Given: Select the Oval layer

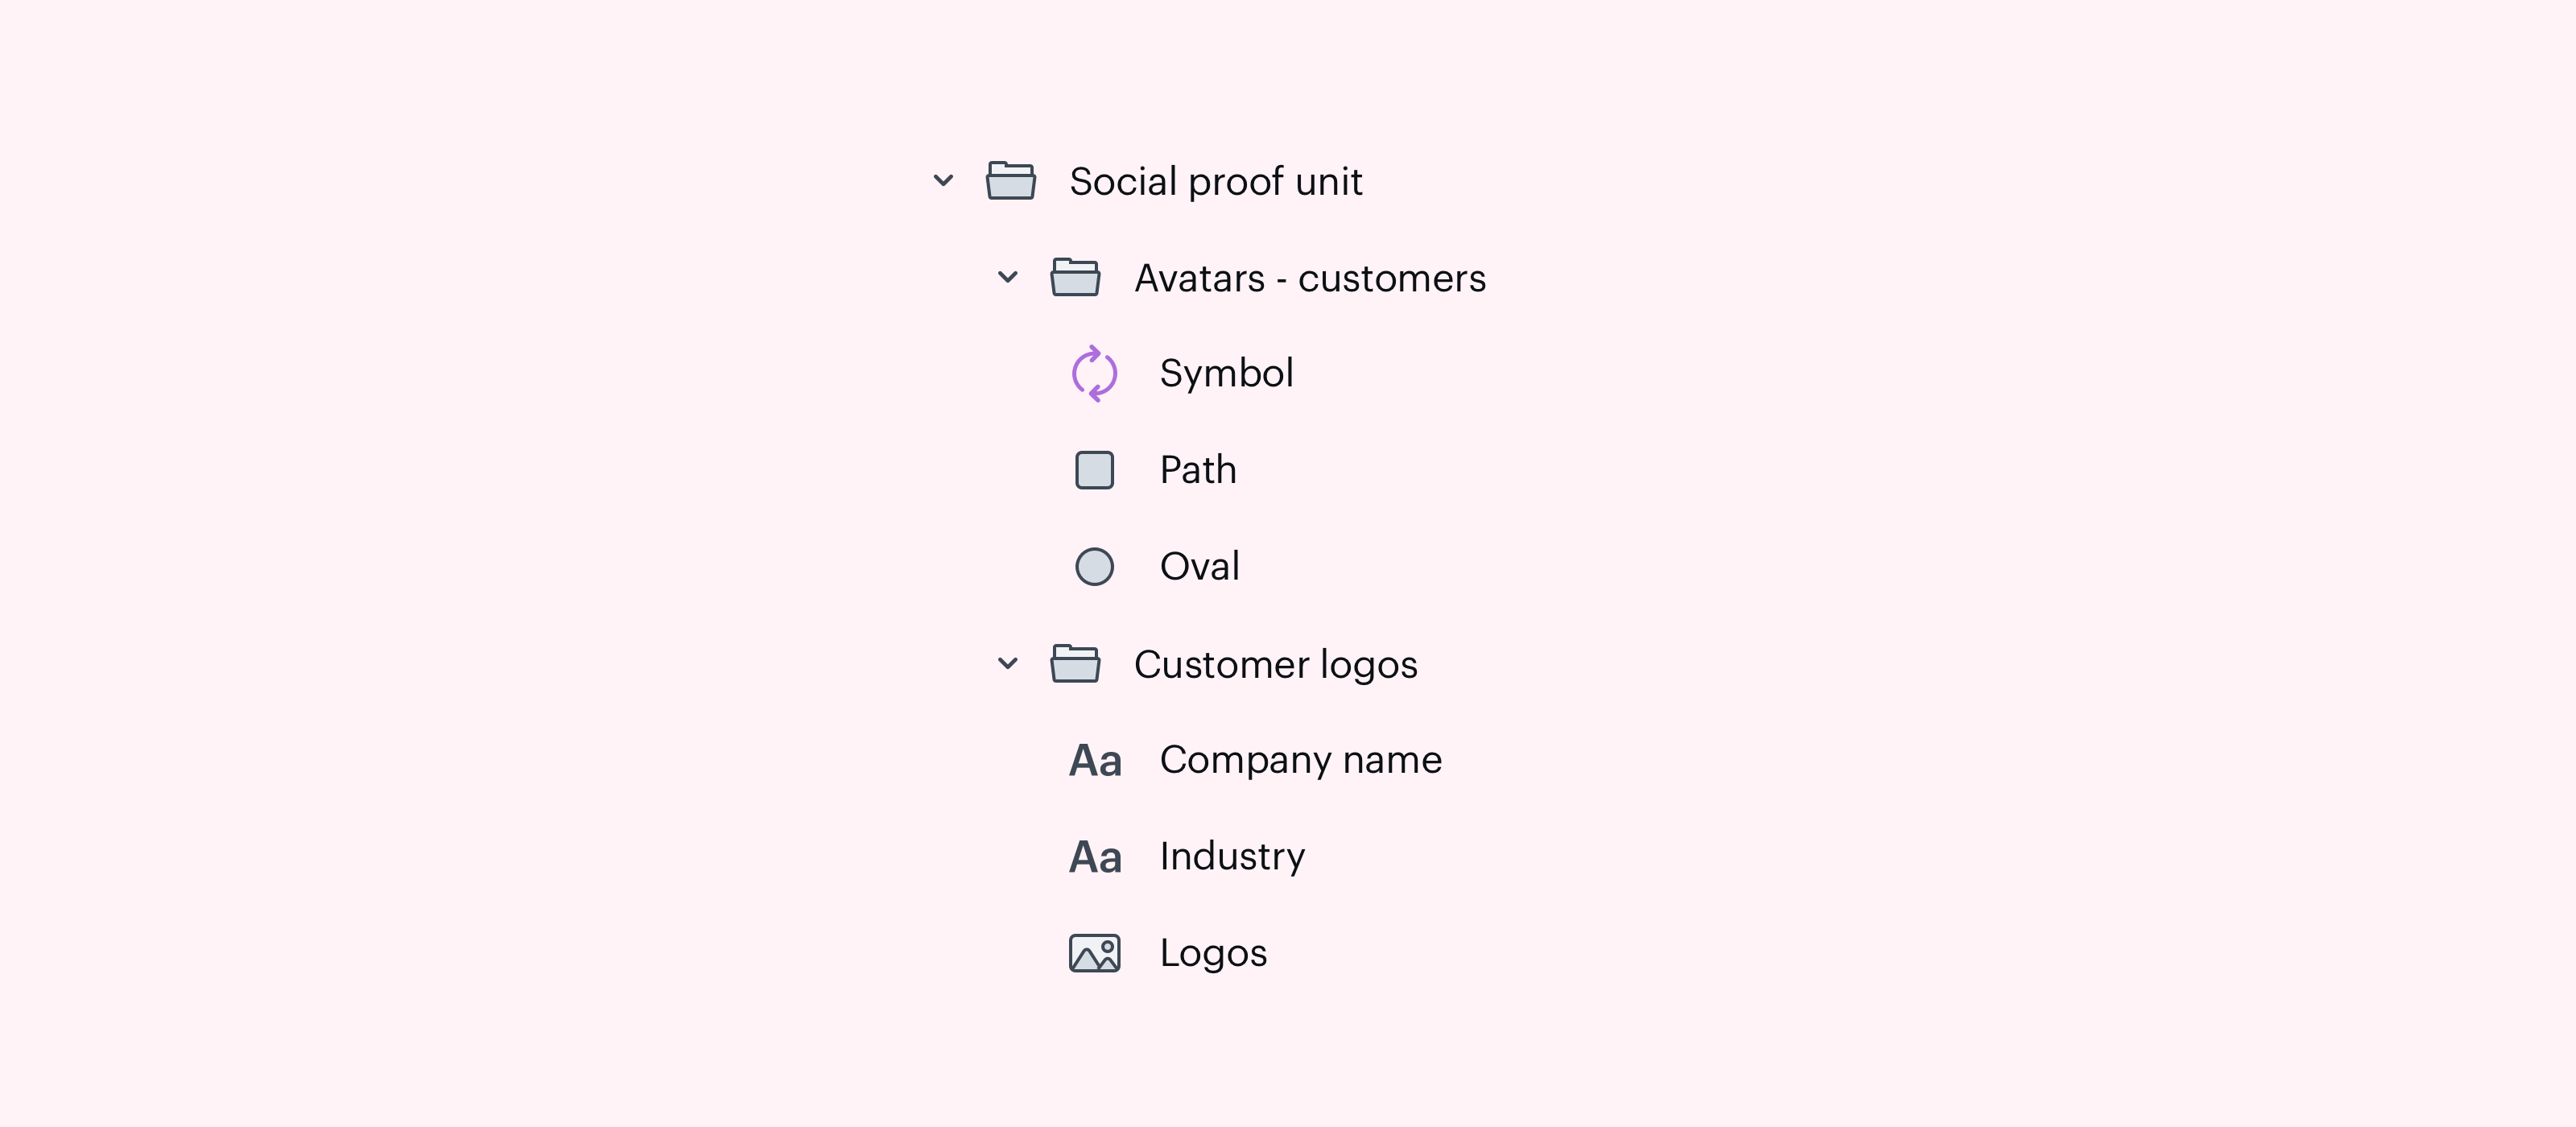Looking at the screenshot, I should [1199, 566].
